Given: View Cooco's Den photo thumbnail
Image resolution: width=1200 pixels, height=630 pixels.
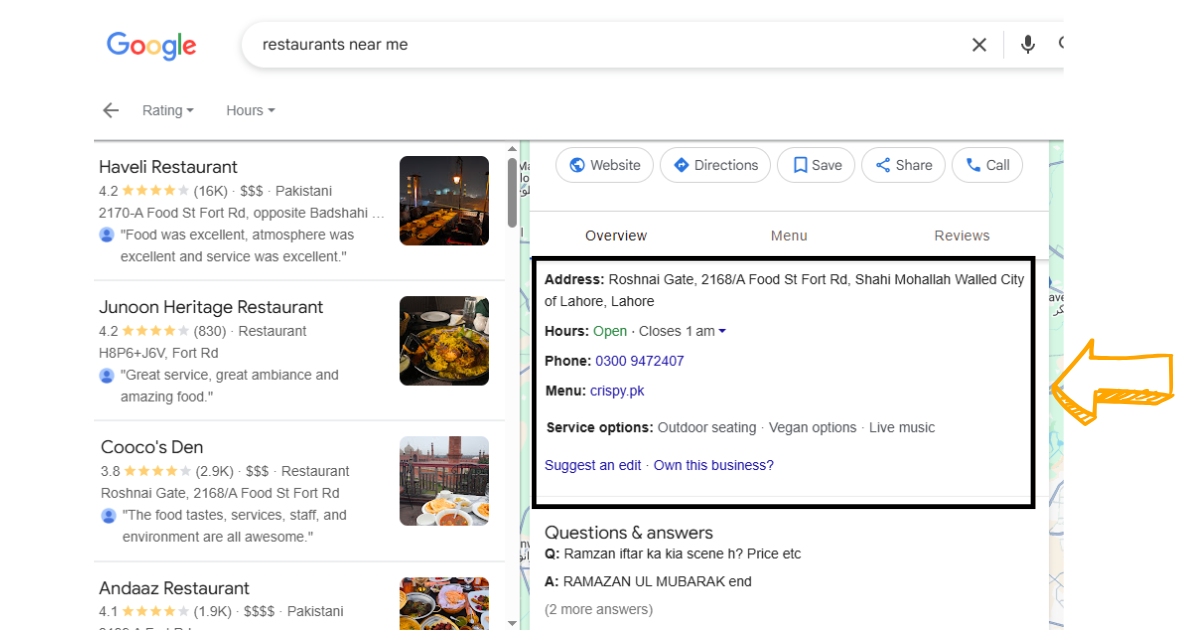Looking at the screenshot, I should (444, 481).
